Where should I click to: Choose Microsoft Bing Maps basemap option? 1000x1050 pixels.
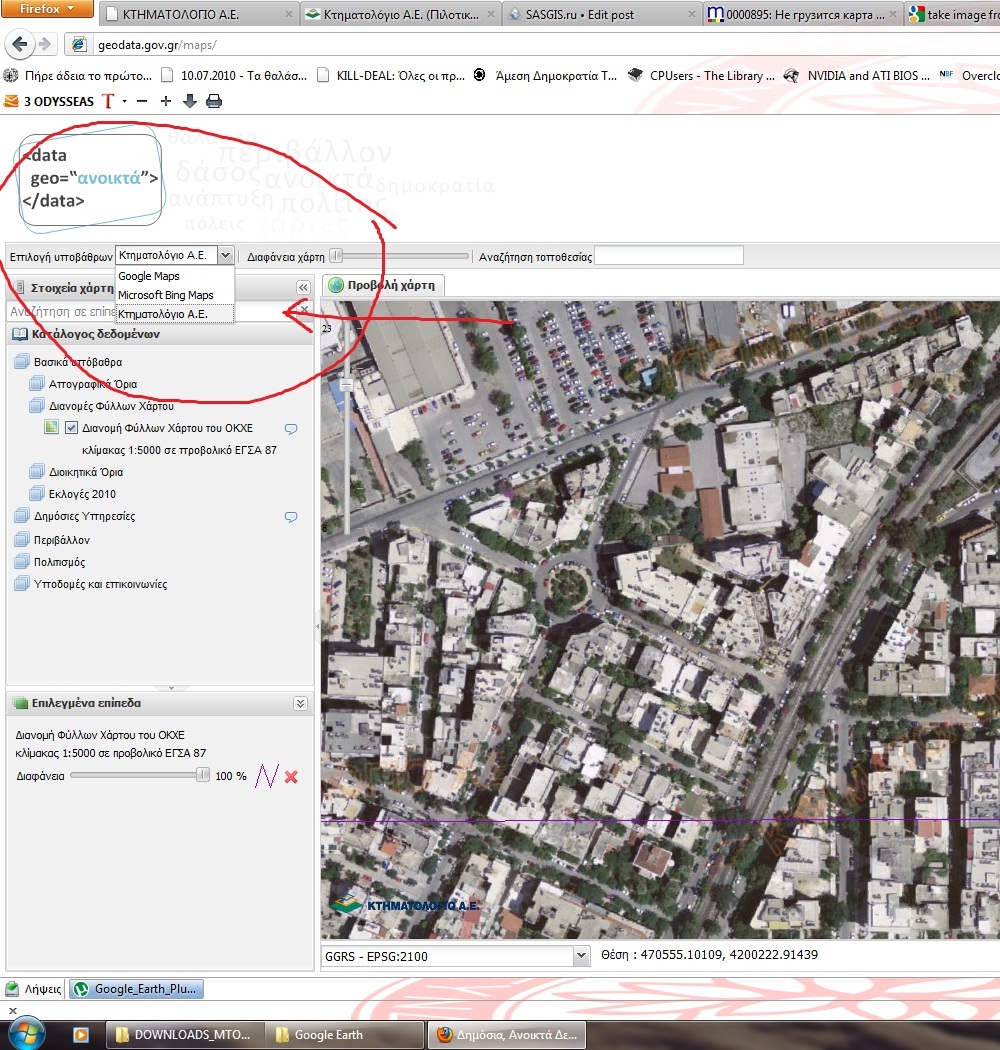click(166, 295)
